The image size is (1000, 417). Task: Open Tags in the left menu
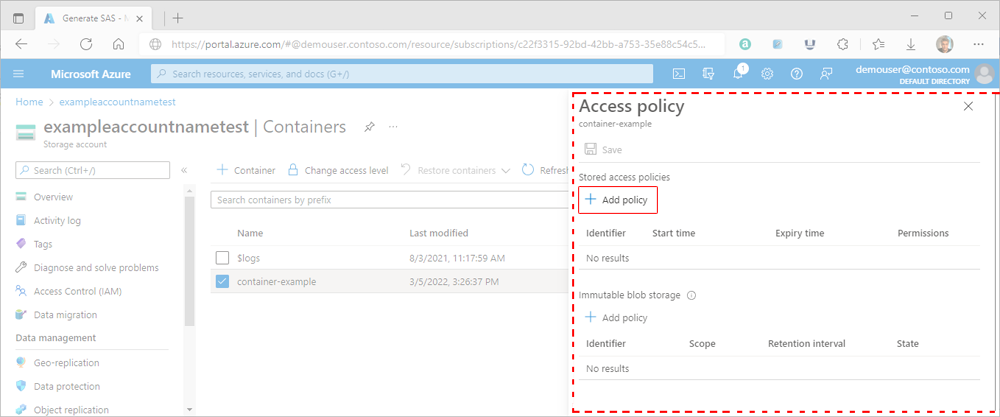tap(43, 244)
